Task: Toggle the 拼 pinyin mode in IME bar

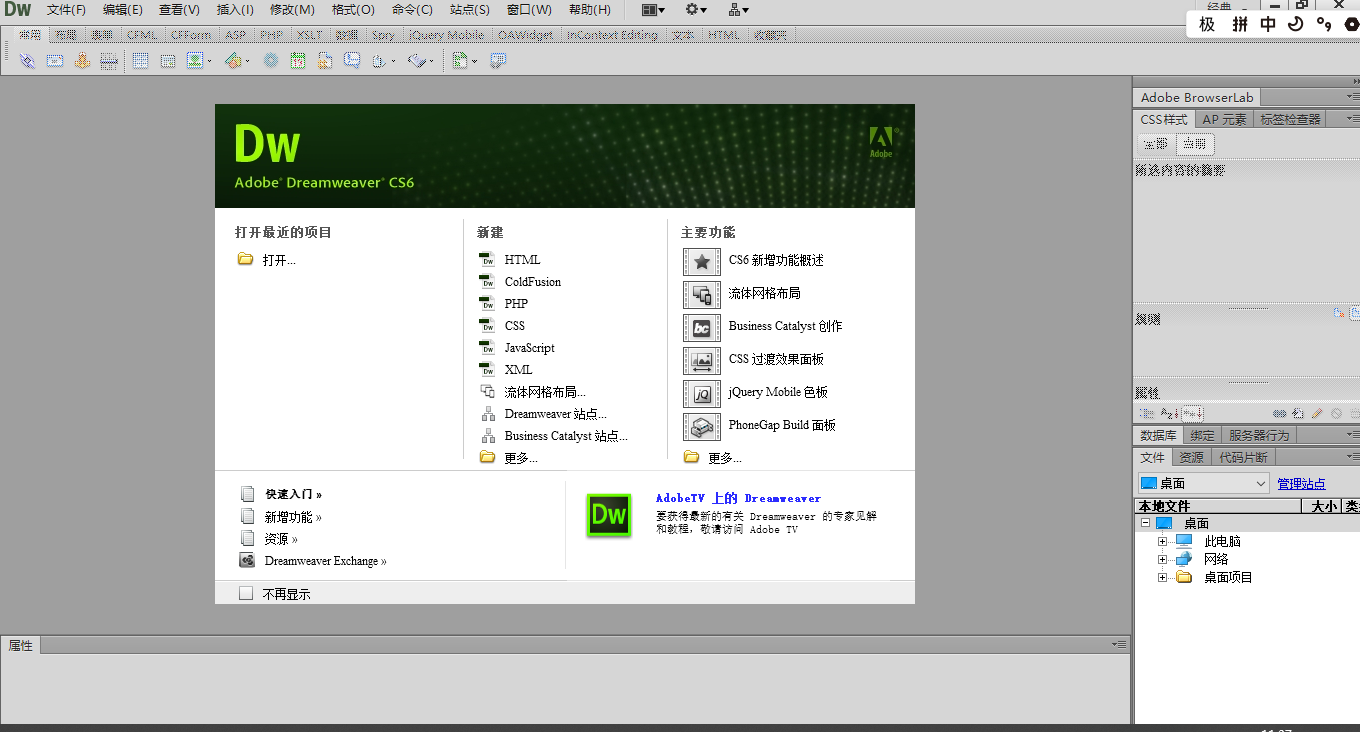Action: coord(1240,24)
